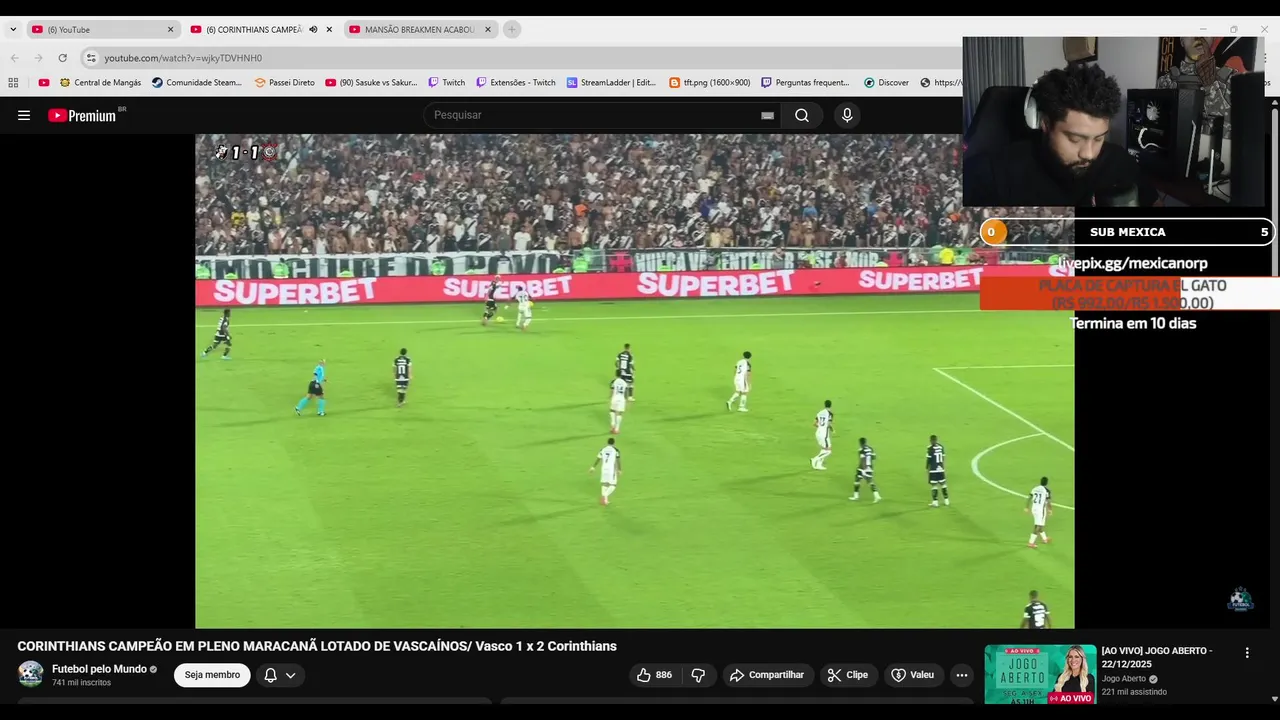Open the Passei Direto bookmark

tap(284, 82)
